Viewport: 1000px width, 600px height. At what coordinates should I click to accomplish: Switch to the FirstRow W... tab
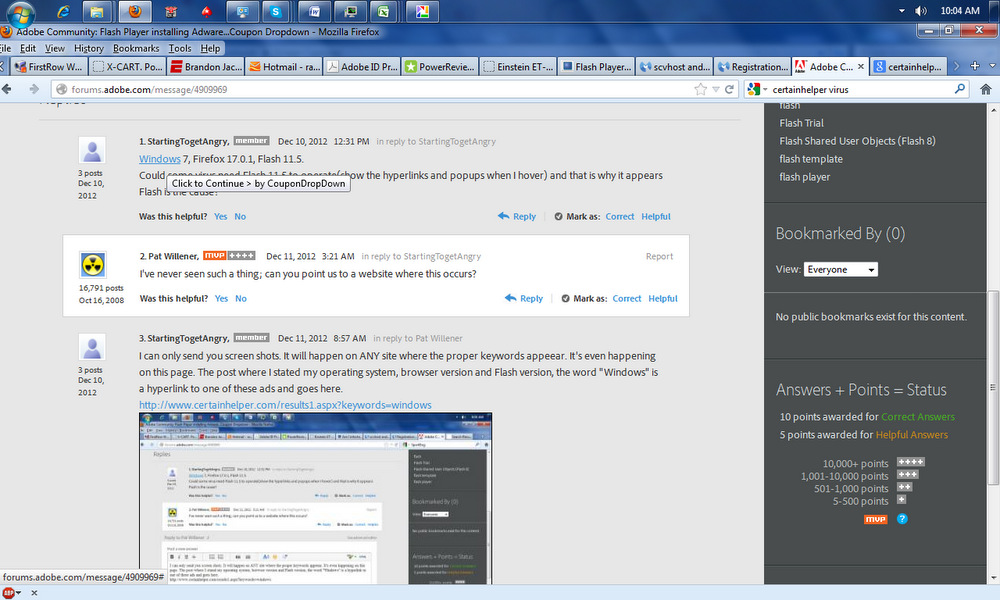[x=48, y=66]
